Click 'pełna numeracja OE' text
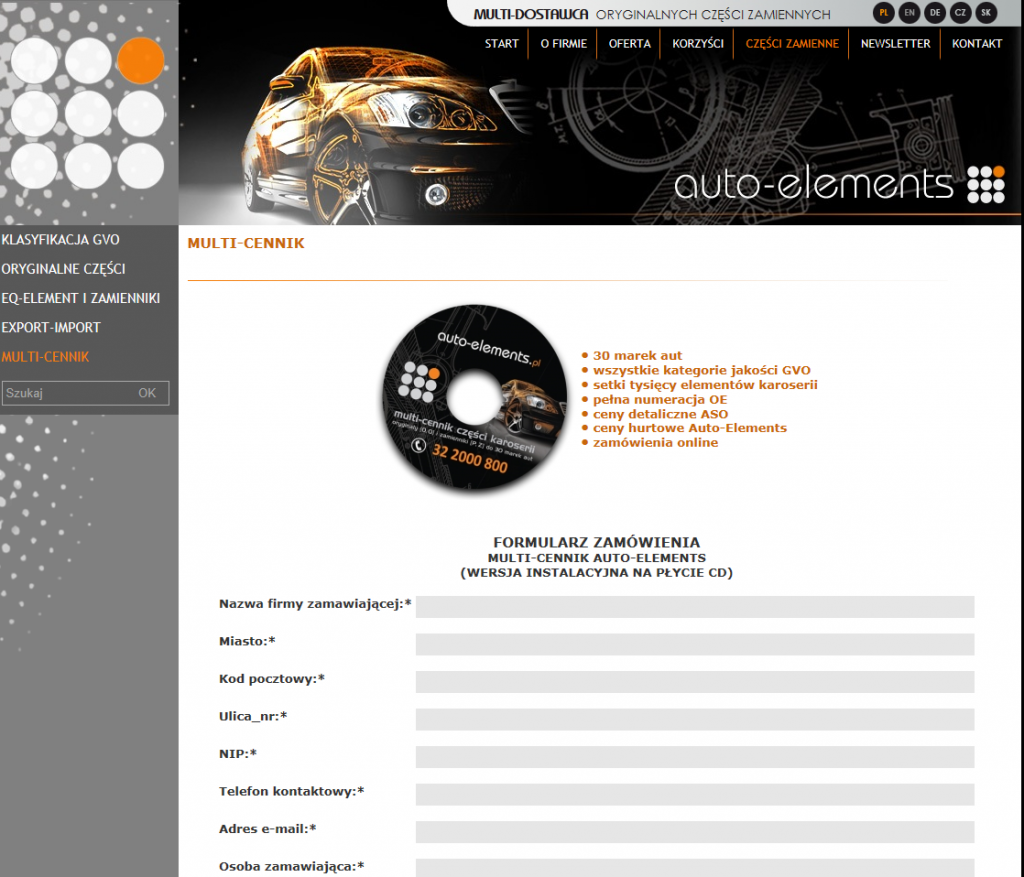Screen dimensions: 1024x877 (660, 400)
